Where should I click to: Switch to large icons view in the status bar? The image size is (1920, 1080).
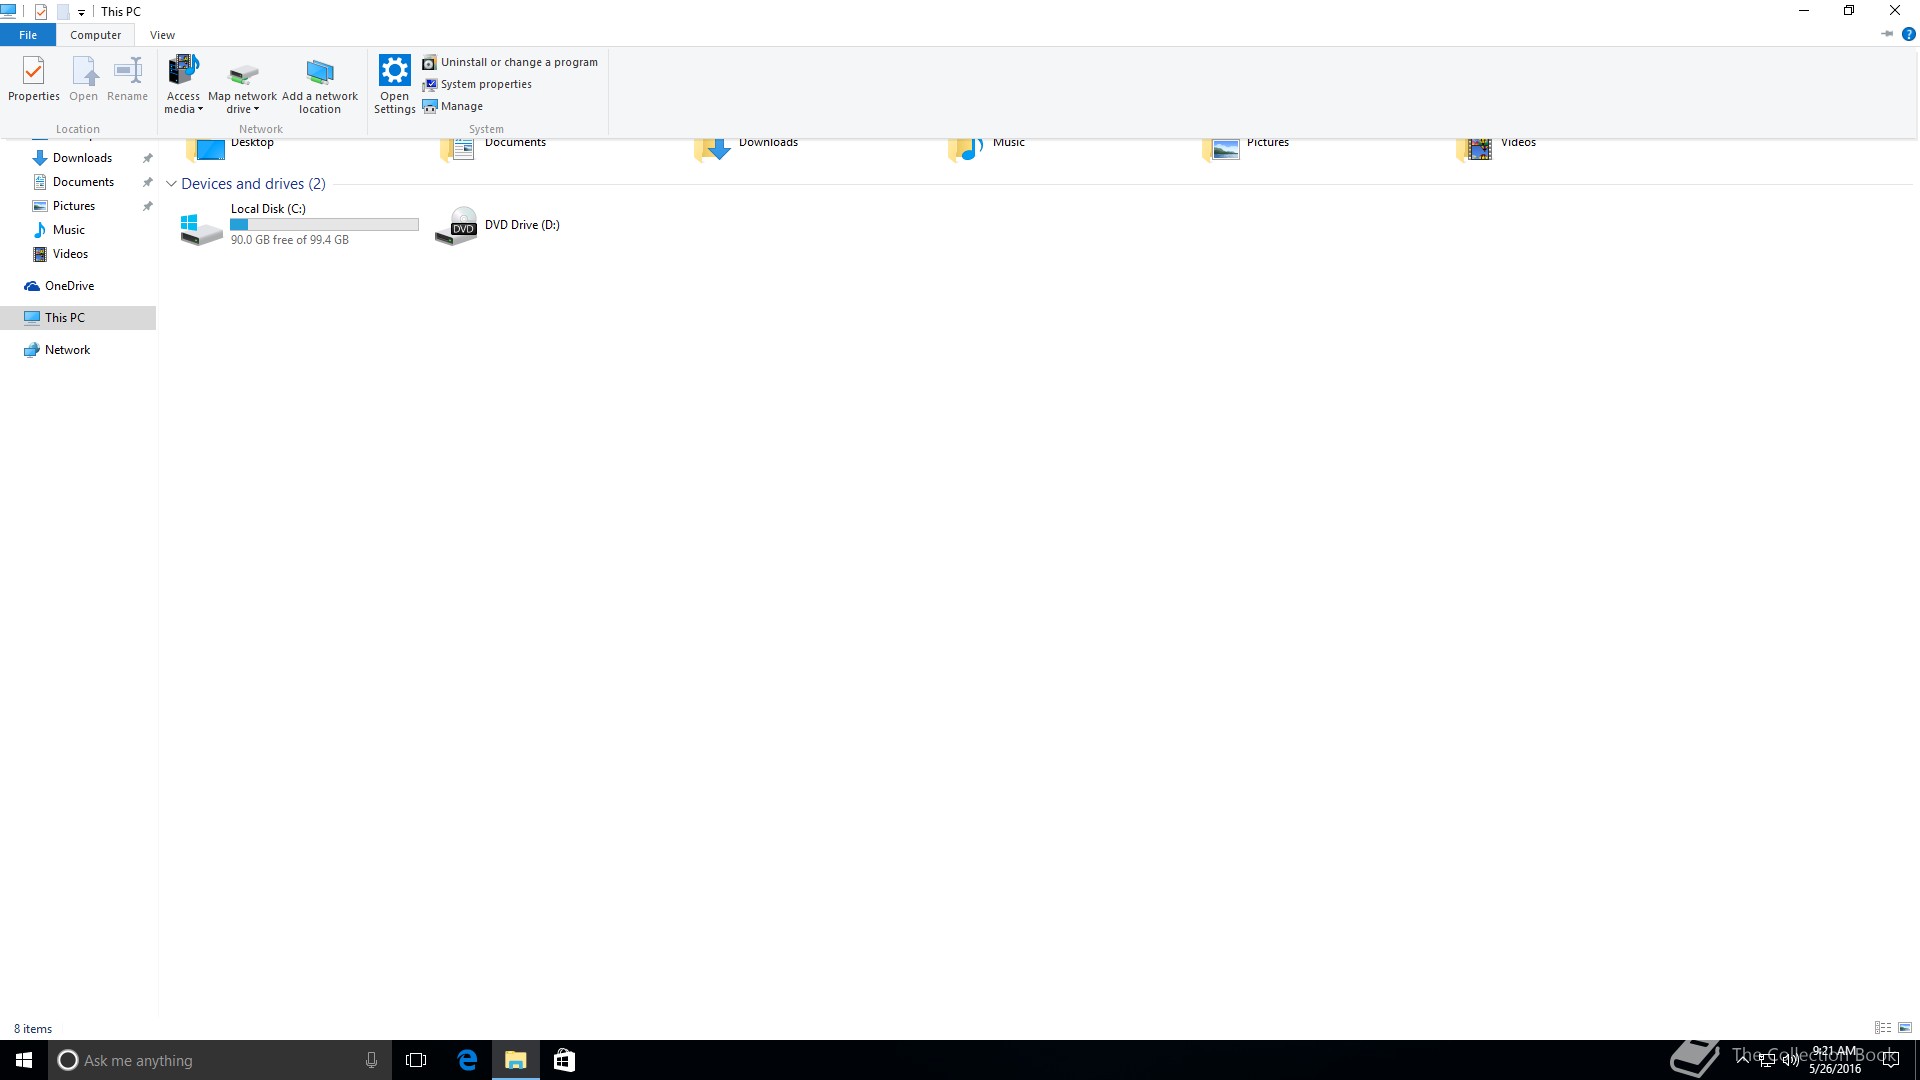point(1905,1028)
